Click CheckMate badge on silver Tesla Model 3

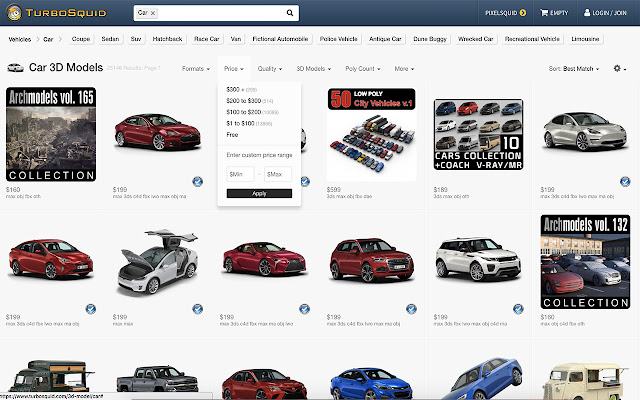tap(625, 181)
